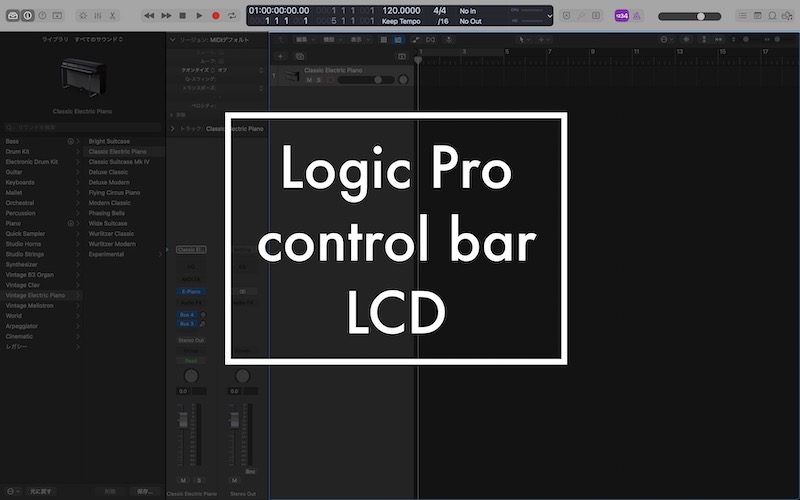This screenshot has width=800, height=500.
Task: Open the Note Pads button
Action: click(758, 16)
